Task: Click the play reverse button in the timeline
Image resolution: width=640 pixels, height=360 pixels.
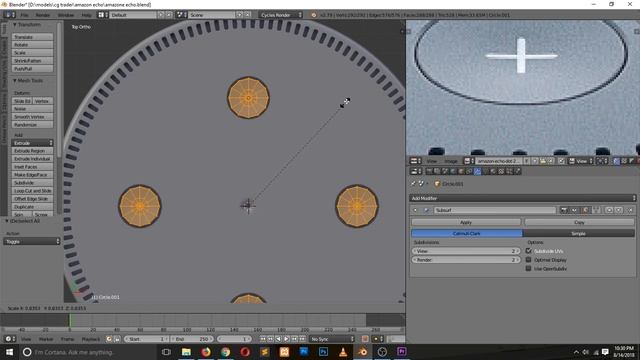Action: coord(278,339)
